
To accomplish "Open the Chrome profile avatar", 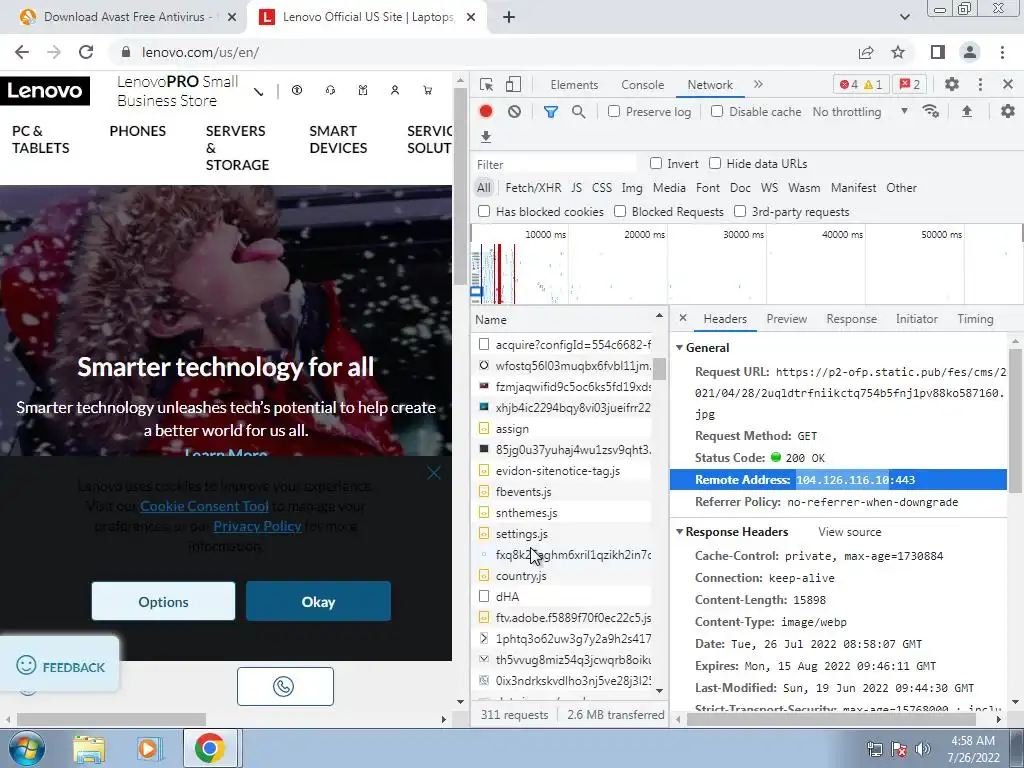I will pos(970,52).
